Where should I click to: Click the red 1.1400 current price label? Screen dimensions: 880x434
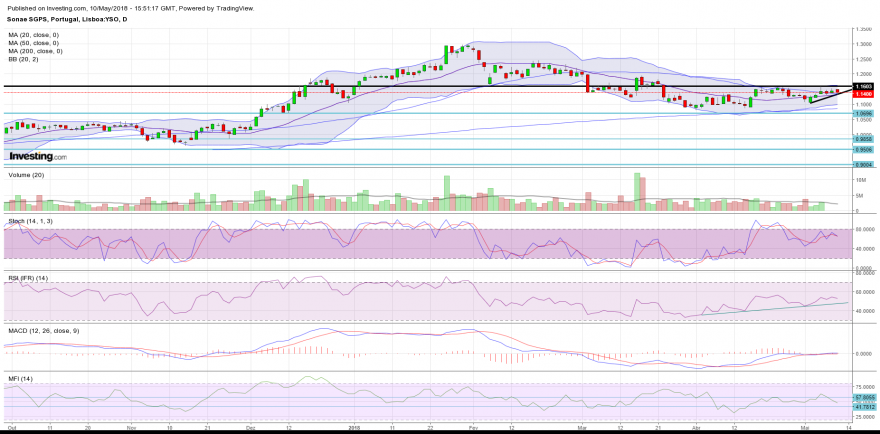[861, 93]
